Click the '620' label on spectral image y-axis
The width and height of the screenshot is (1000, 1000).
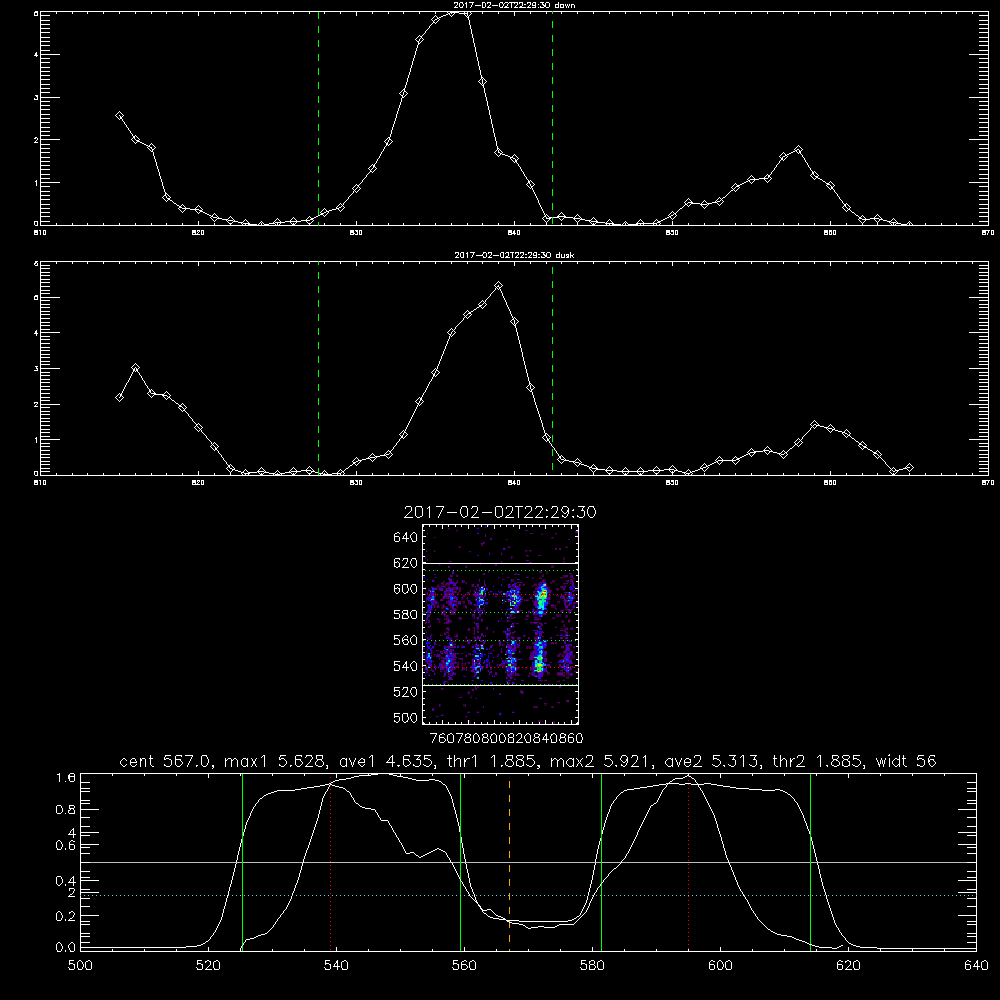pos(406,563)
